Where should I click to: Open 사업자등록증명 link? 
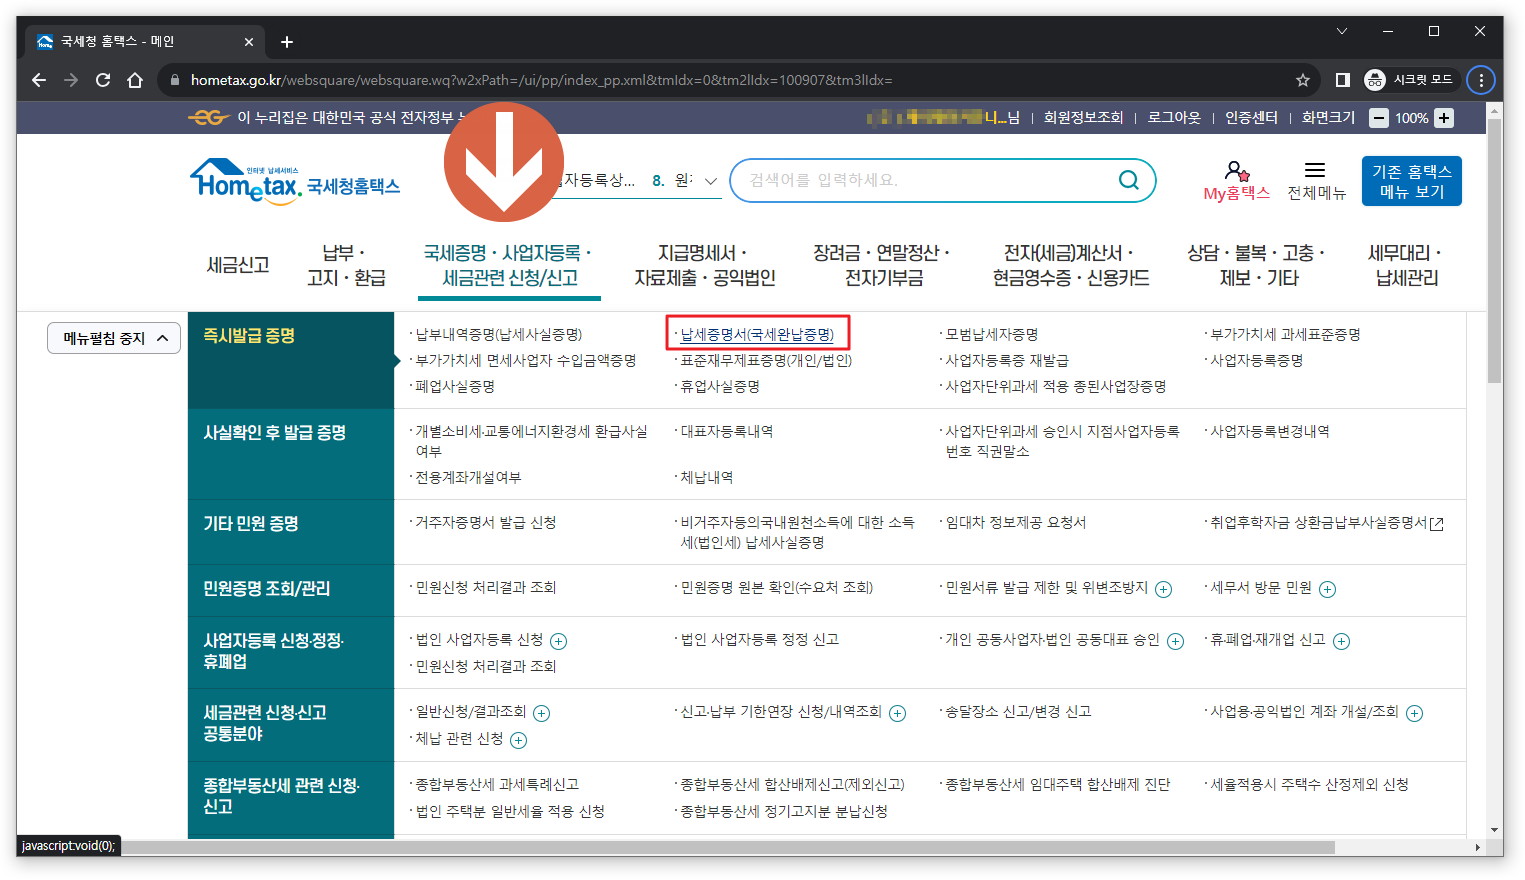pos(1257,361)
